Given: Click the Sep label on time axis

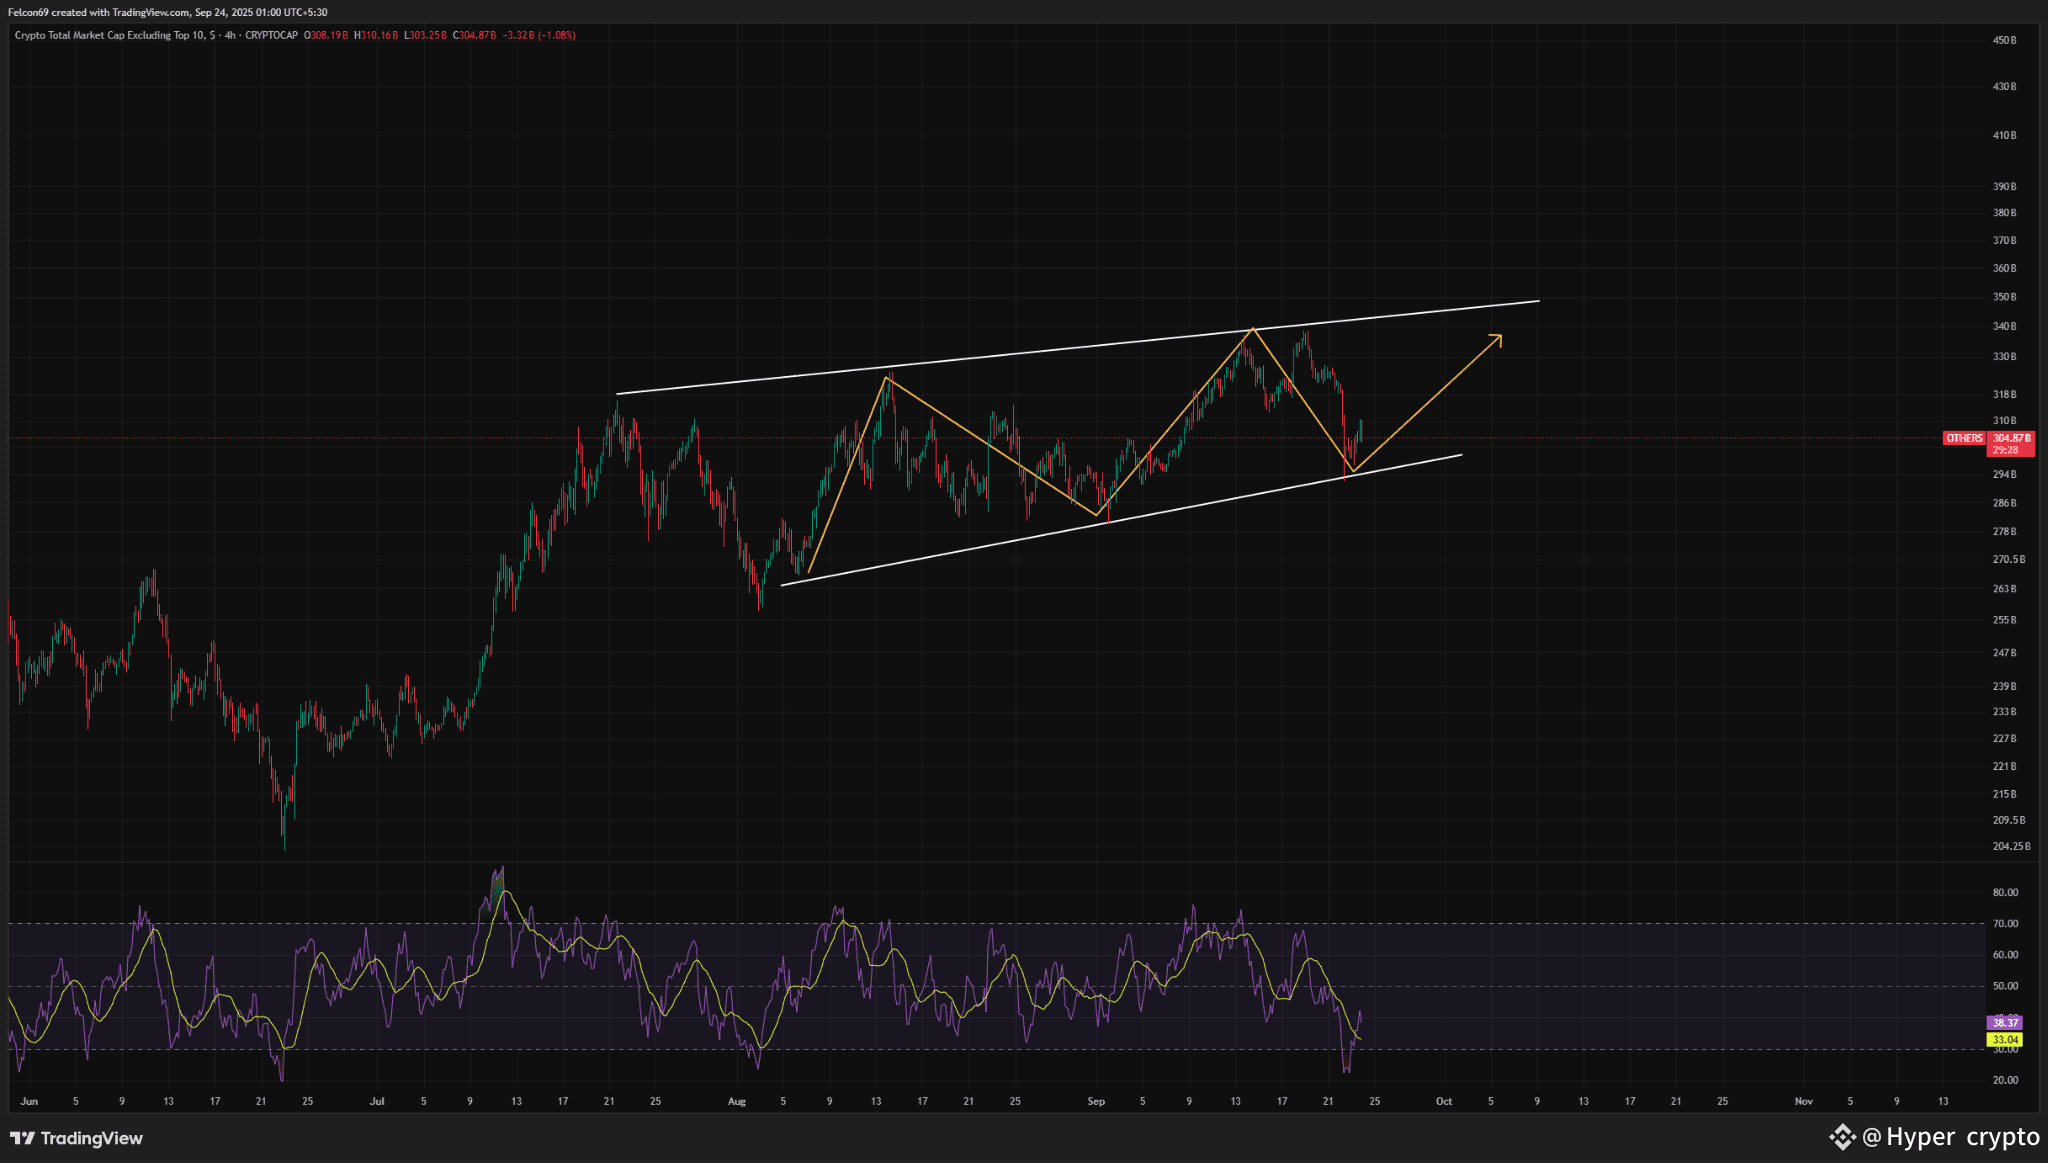Looking at the screenshot, I should (x=1096, y=1101).
